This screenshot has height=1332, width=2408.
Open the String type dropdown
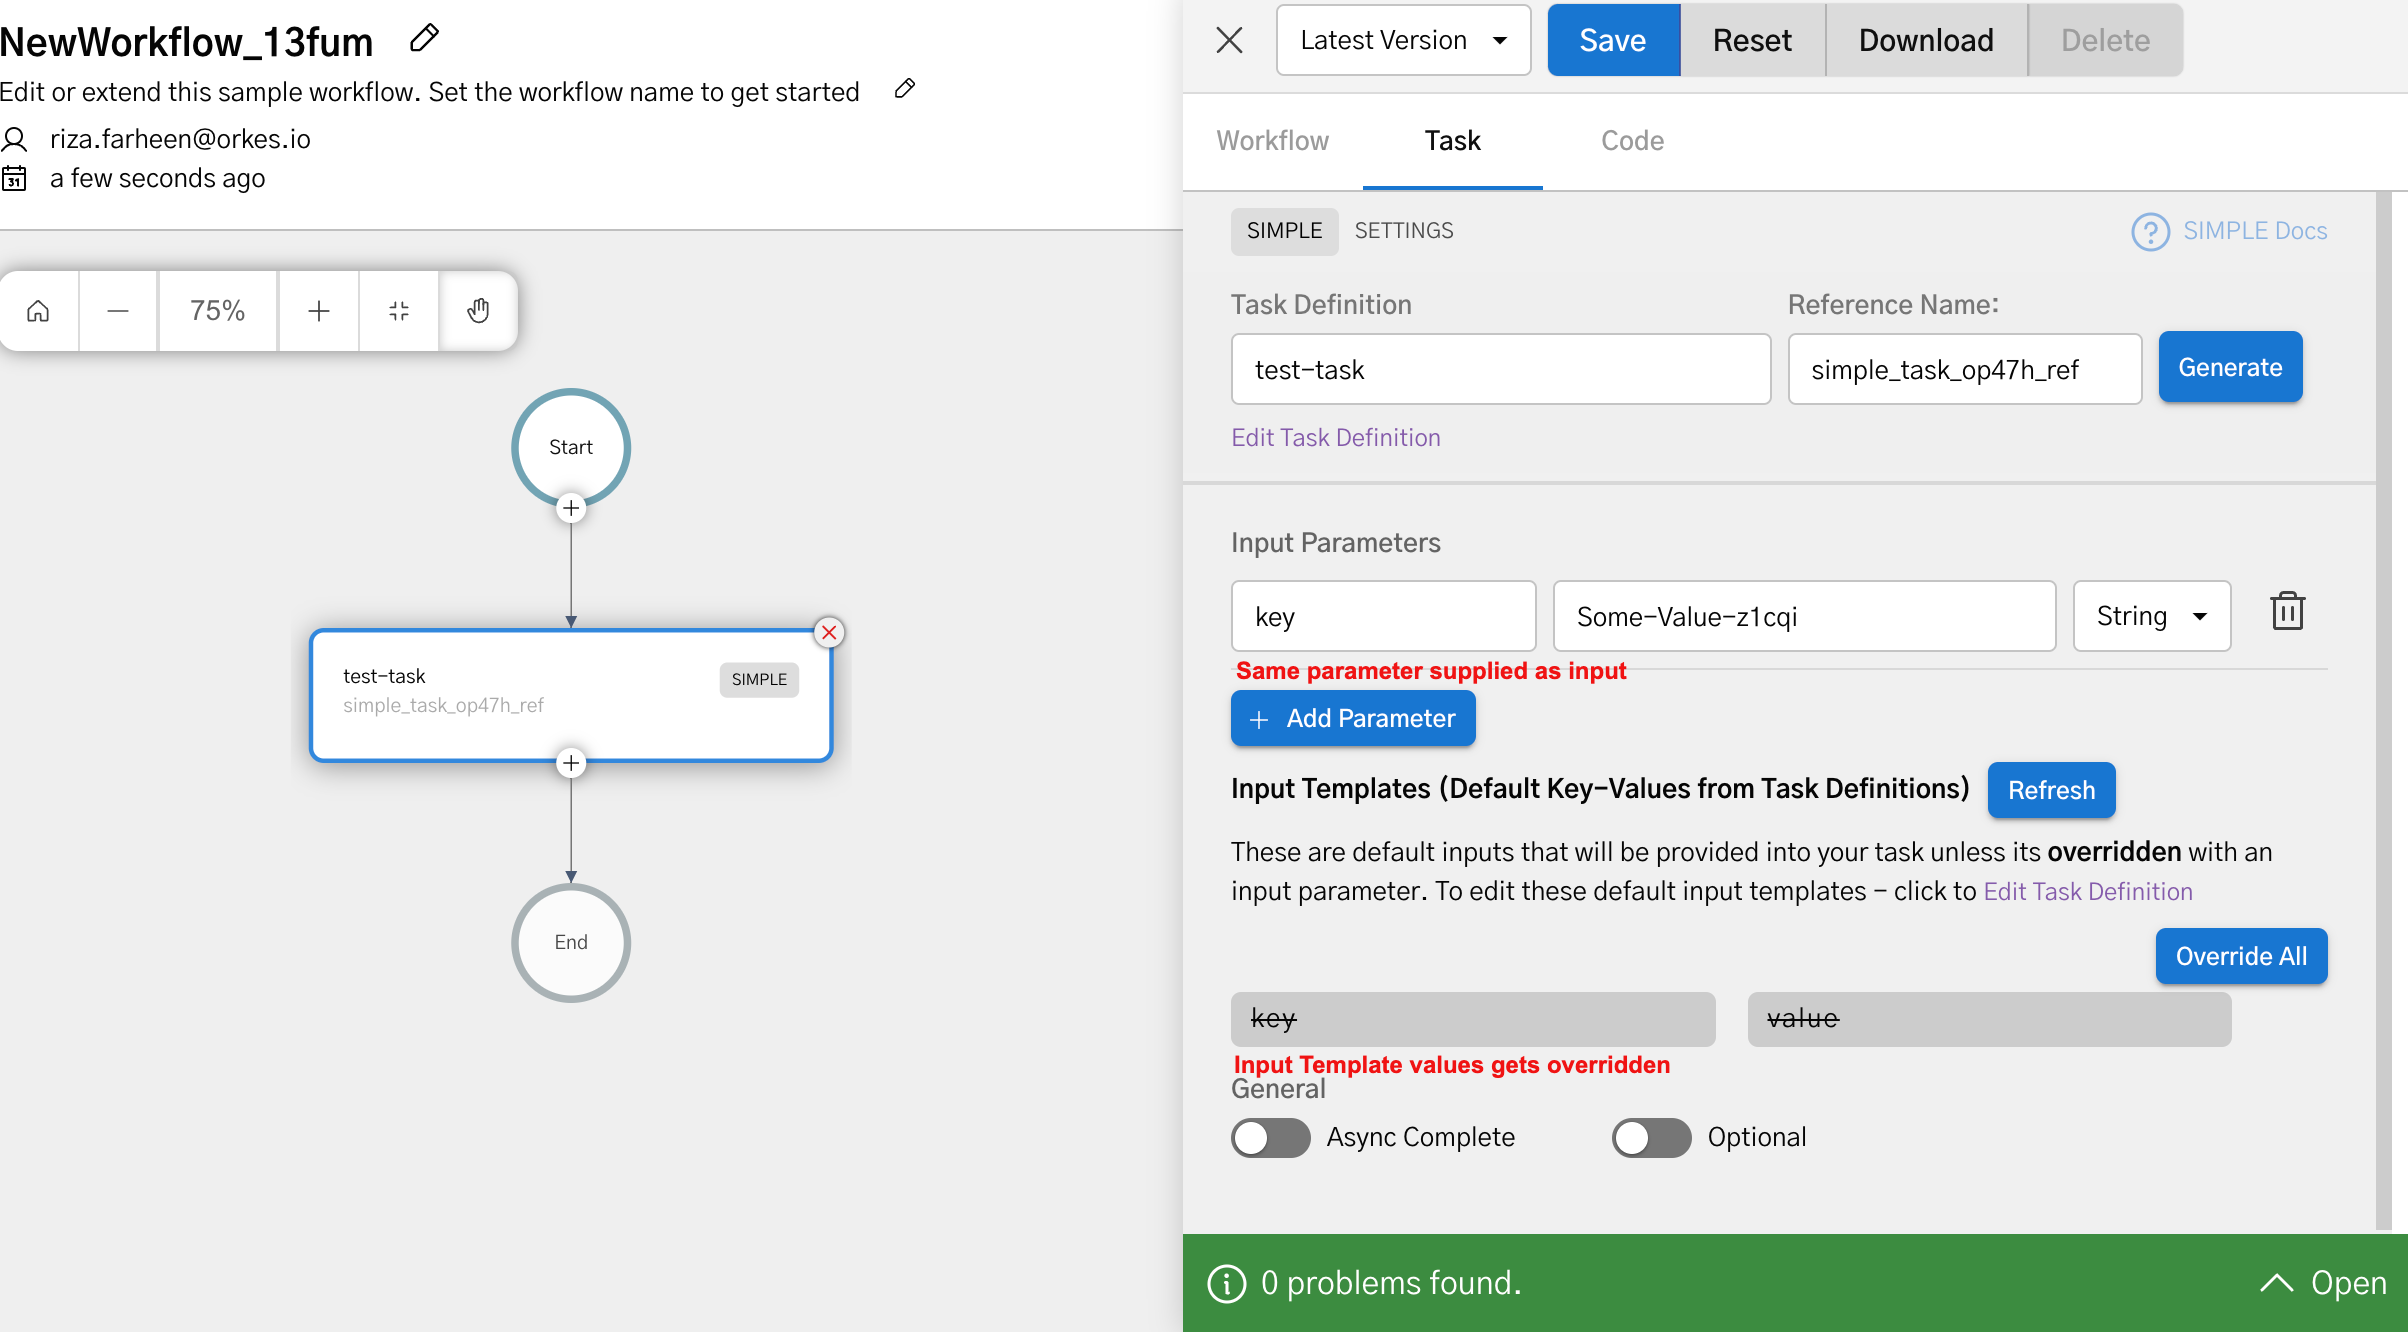tap(2150, 615)
